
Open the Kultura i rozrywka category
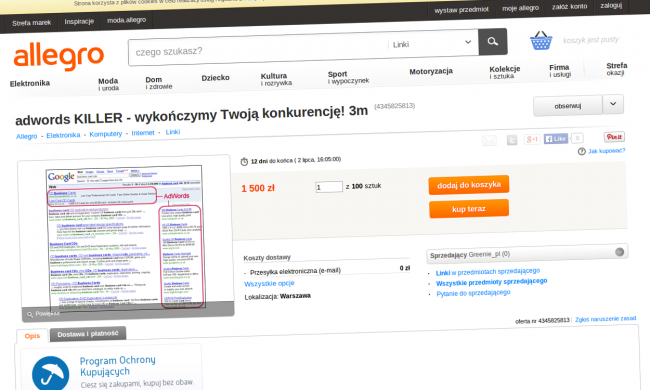pyautogui.click(x=276, y=79)
